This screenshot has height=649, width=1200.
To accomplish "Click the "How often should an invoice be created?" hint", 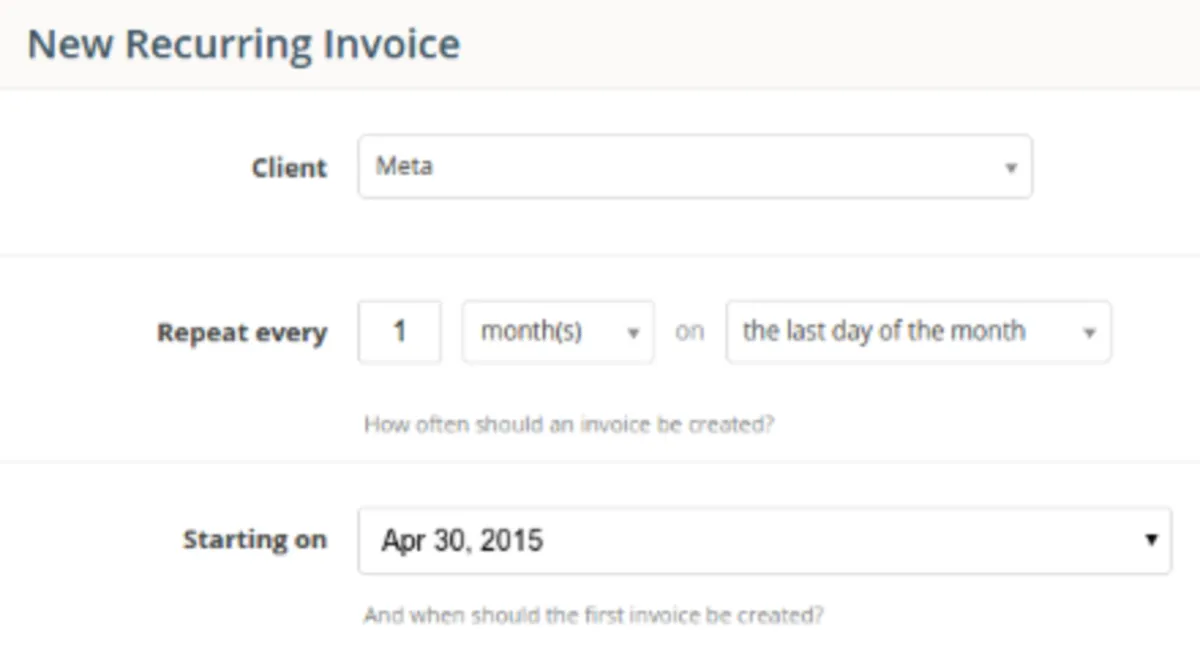I will point(569,424).
